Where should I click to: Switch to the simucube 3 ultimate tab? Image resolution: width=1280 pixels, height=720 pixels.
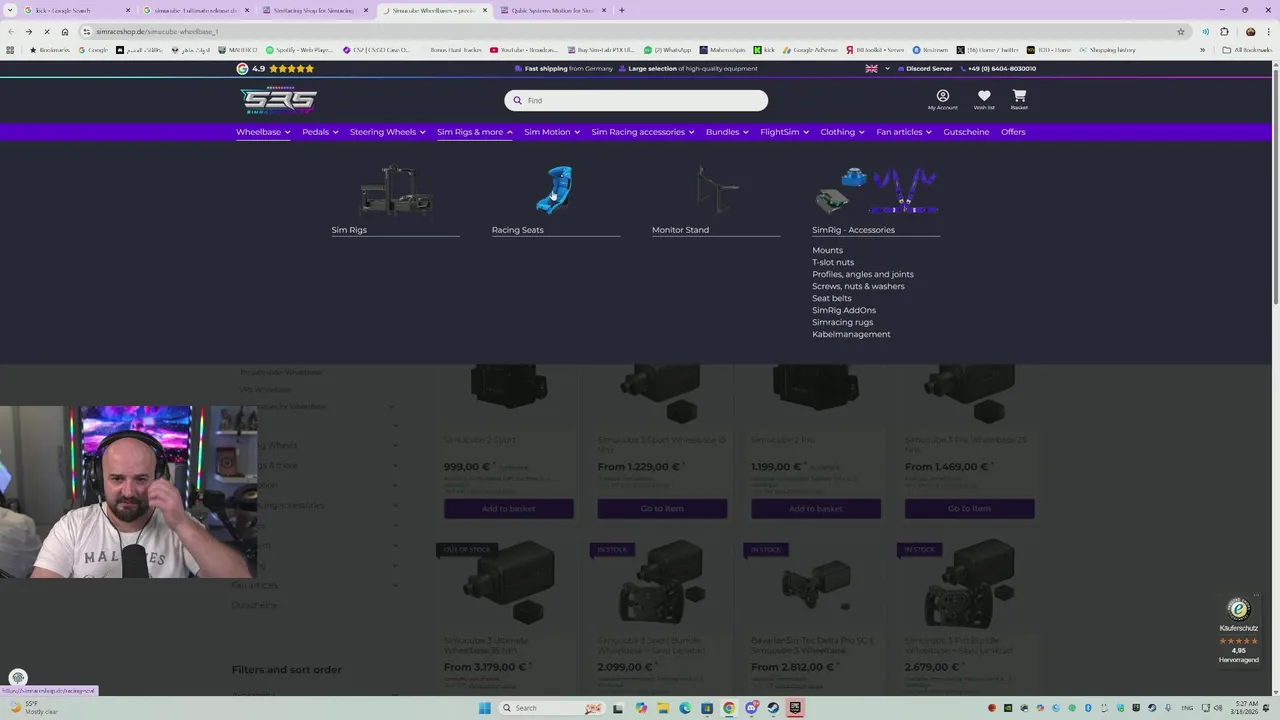tap(195, 10)
